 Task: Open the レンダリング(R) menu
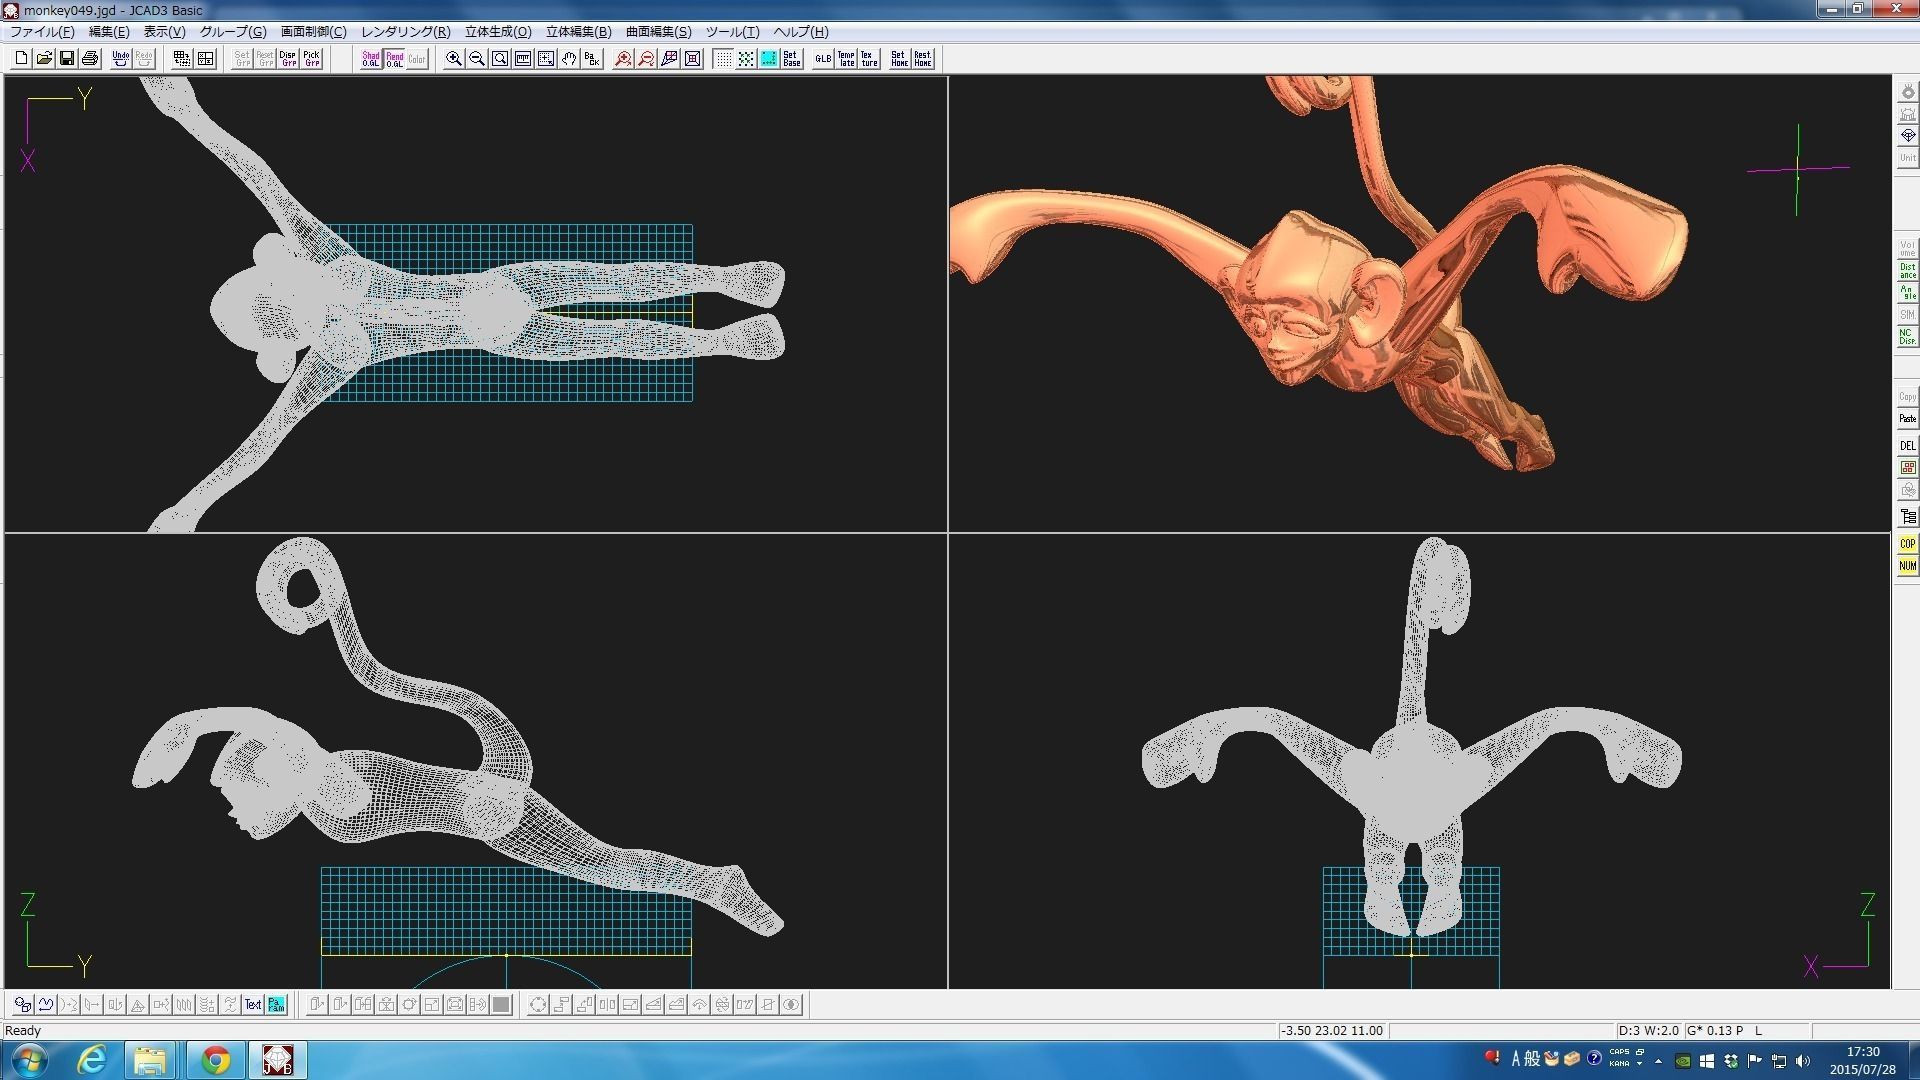[405, 32]
